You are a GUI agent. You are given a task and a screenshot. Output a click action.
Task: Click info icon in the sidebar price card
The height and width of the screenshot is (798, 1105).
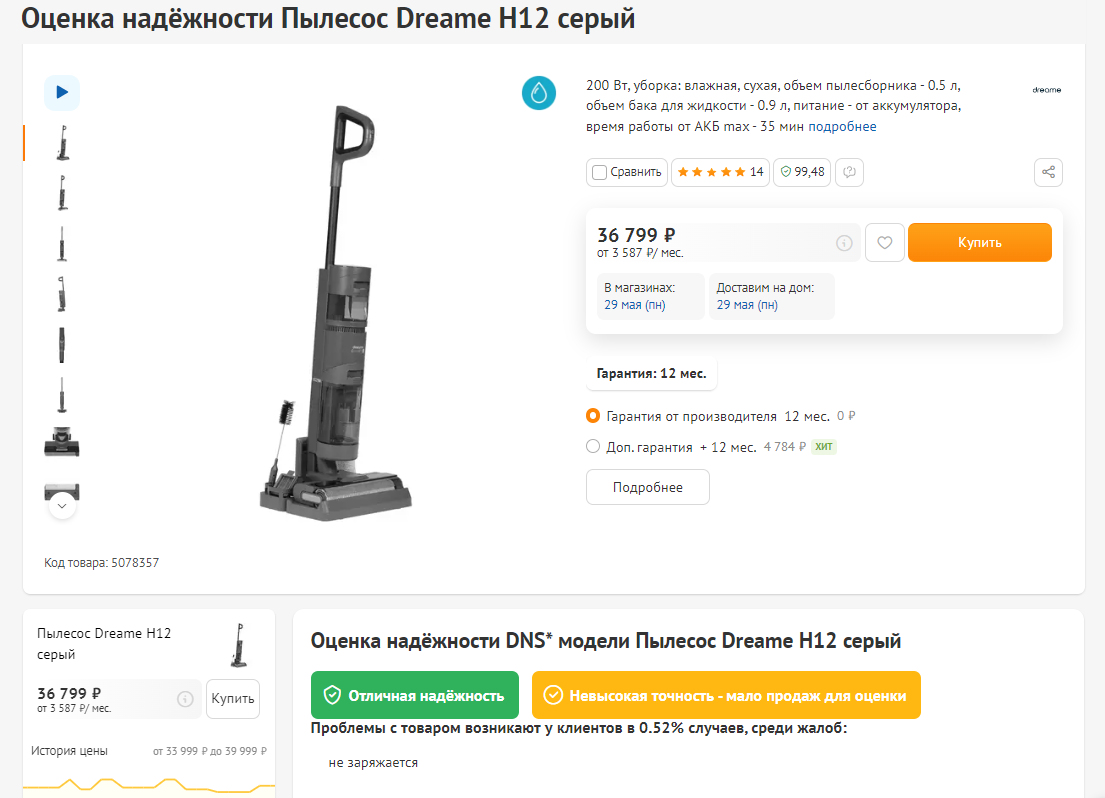tap(185, 699)
